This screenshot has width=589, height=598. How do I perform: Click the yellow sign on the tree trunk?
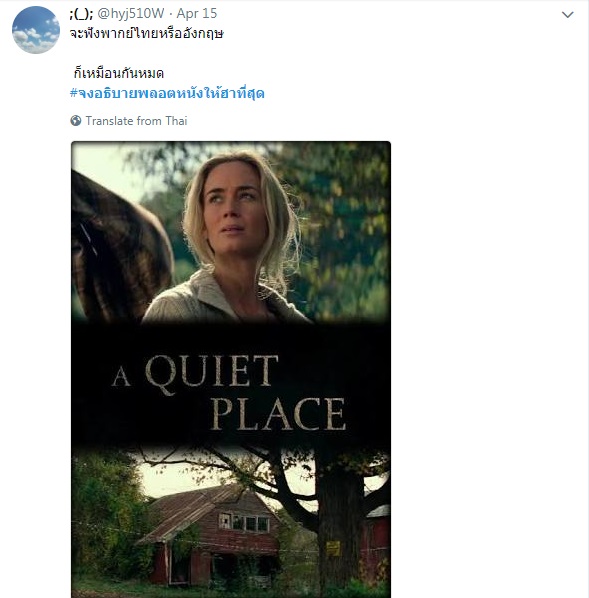click(x=333, y=548)
